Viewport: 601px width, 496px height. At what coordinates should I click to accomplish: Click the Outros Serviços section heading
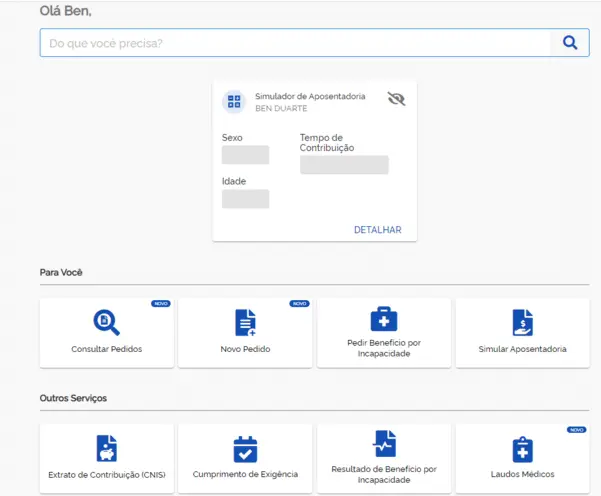pos(73,398)
